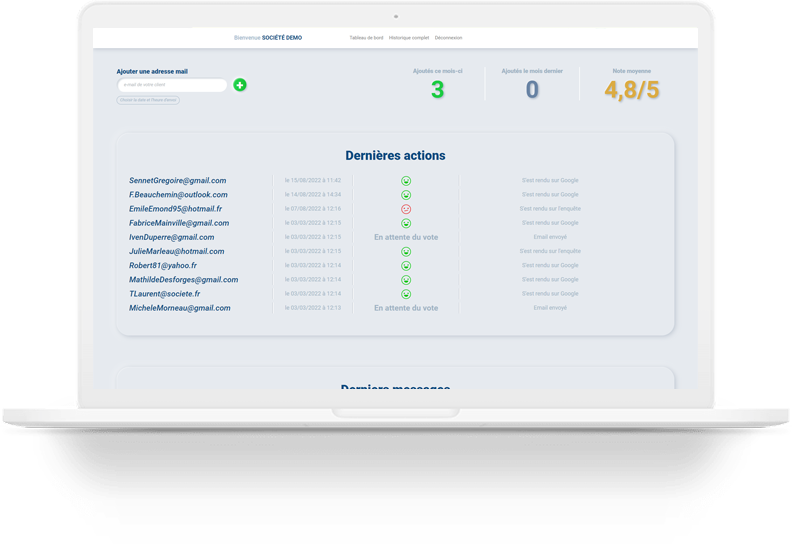
Task: Click the green smiley for TLaurent@societe.fr
Action: 406,294
